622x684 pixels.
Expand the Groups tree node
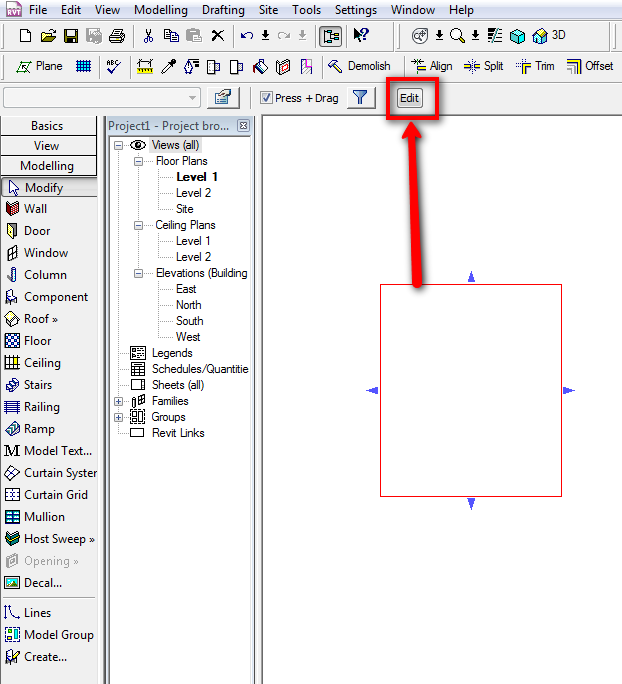120,417
